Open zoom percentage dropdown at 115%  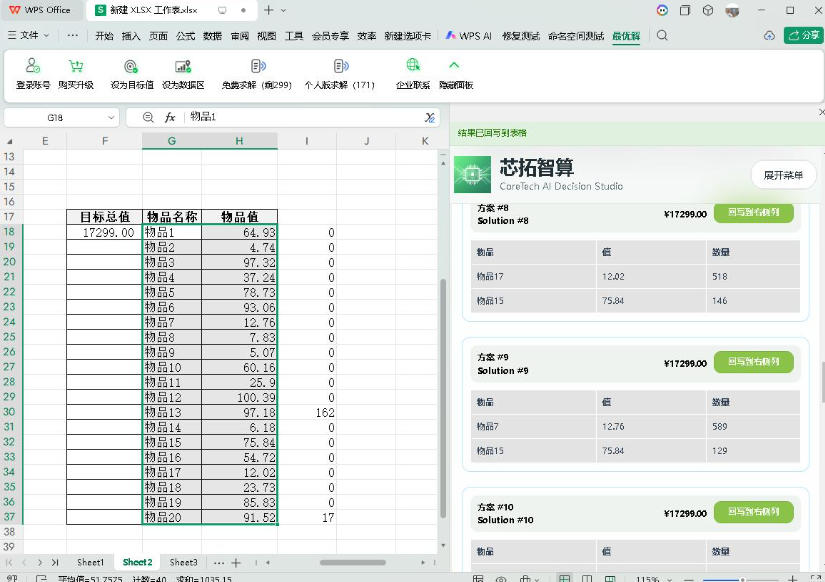coord(669,579)
